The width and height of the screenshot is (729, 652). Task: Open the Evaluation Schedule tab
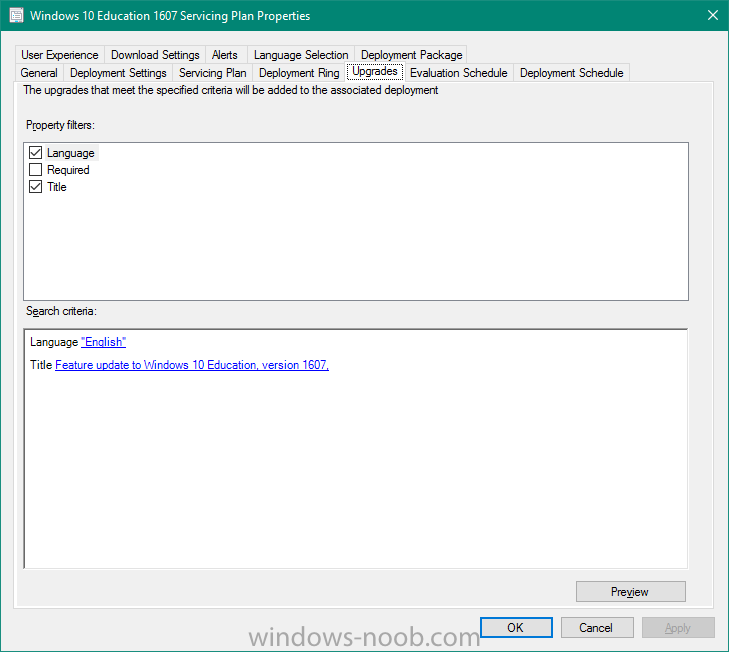[458, 73]
